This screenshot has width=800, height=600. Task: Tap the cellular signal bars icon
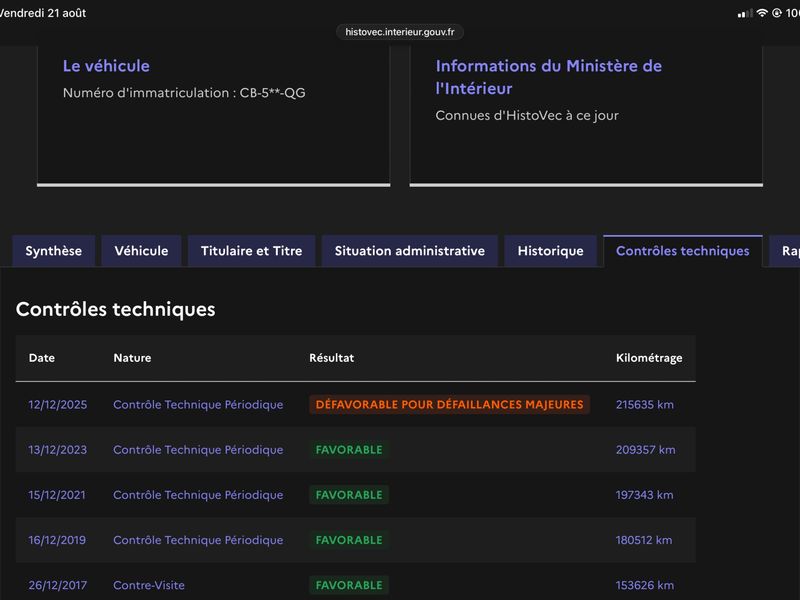(745, 13)
